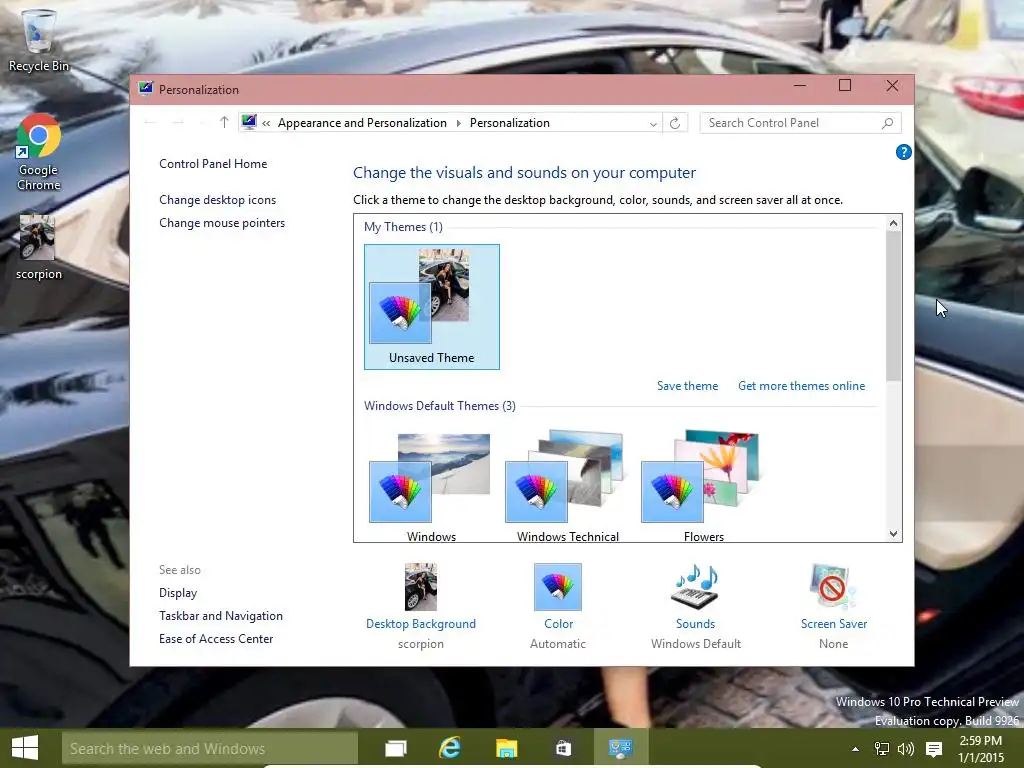Open File Explorer from taskbar
The width and height of the screenshot is (1024, 768).
(x=506, y=748)
